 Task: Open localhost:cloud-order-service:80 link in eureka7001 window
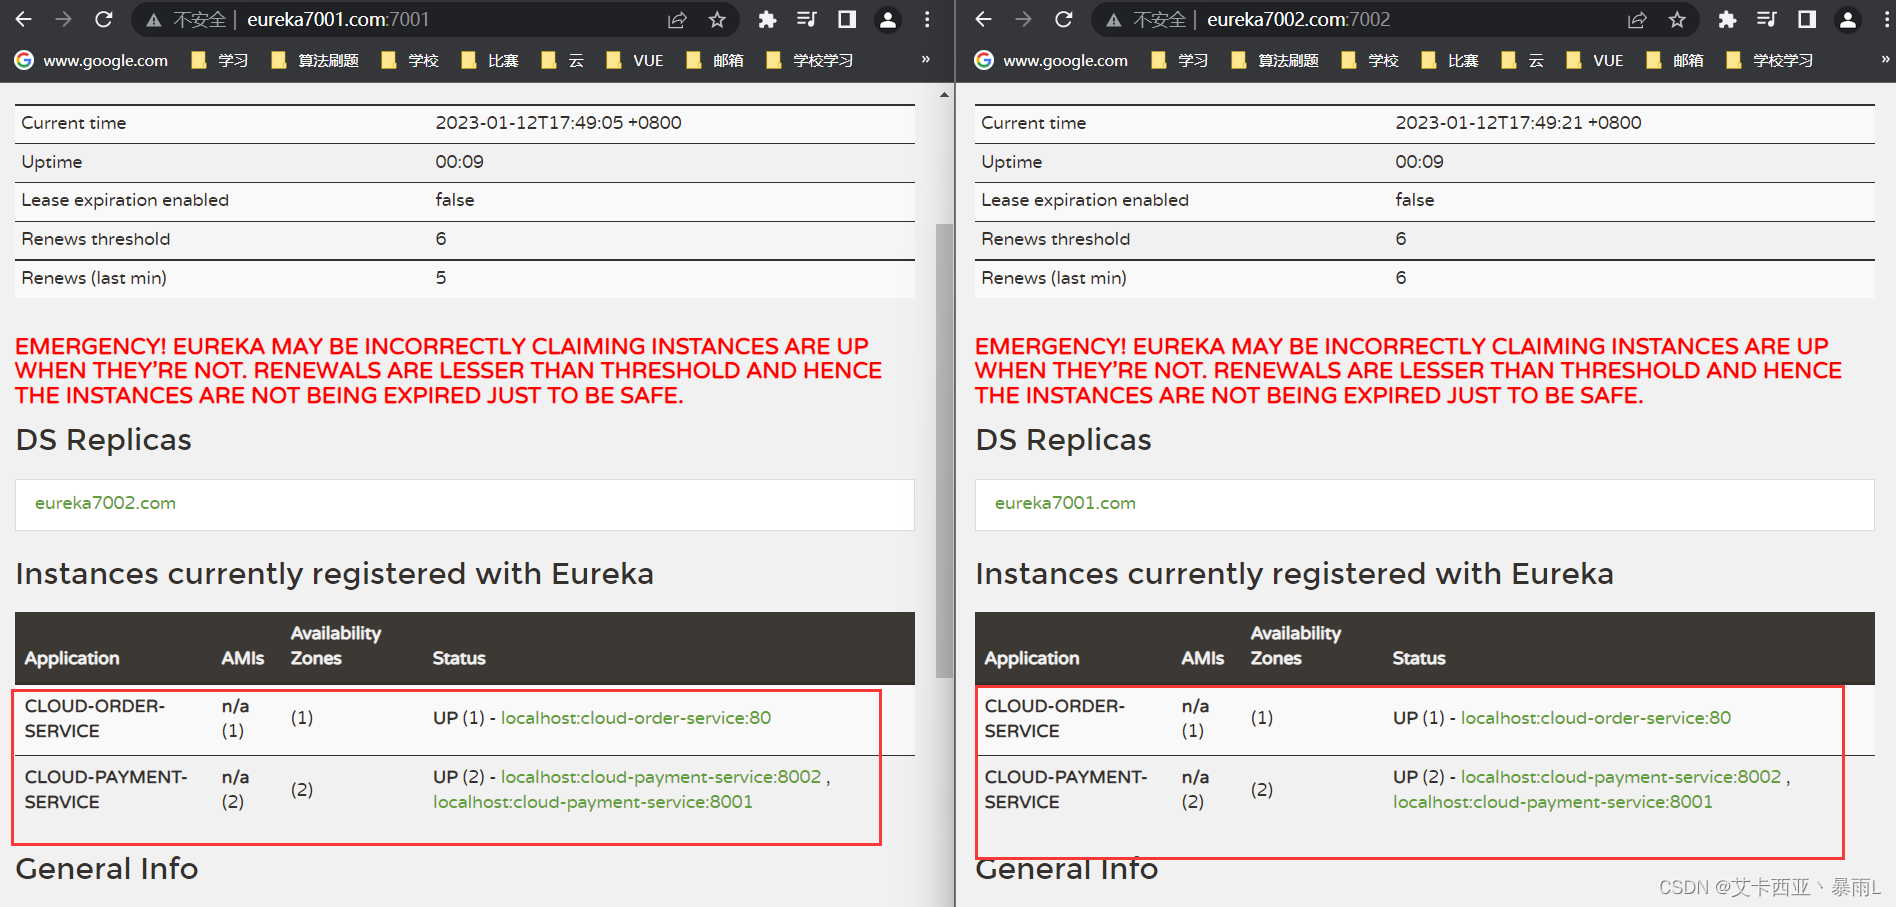[636, 718]
